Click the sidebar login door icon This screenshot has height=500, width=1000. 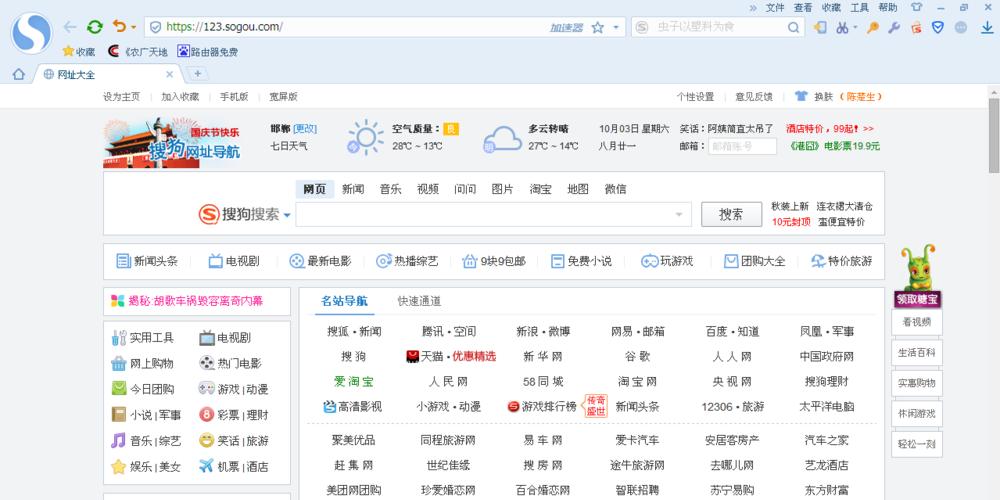click(820, 27)
